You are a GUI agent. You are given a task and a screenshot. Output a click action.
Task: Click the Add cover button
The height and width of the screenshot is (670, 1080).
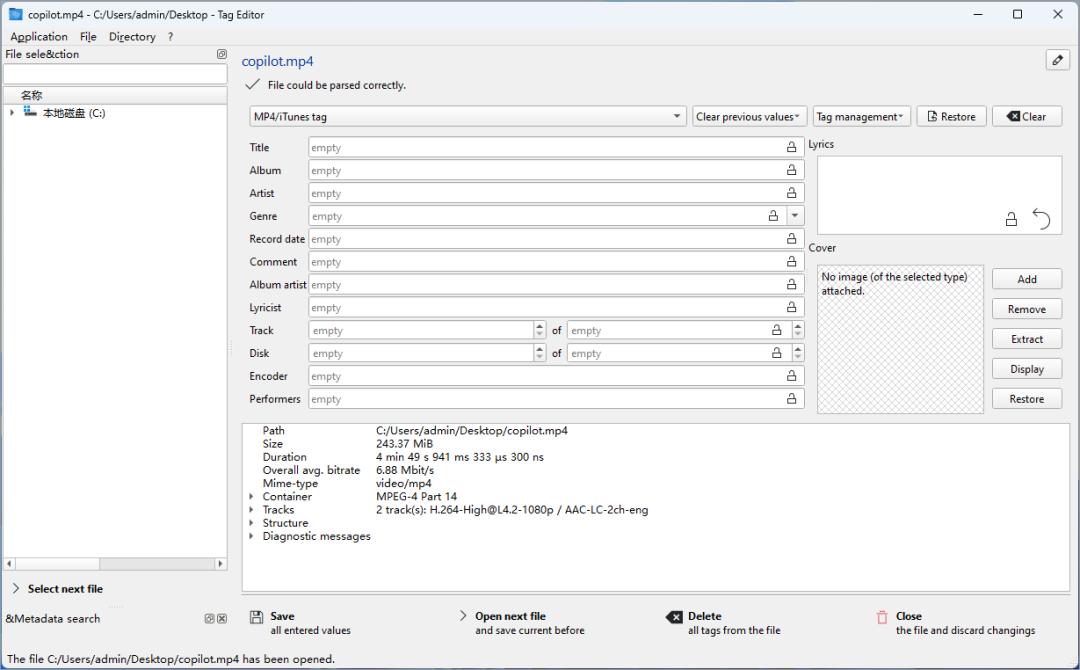[1026, 279]
